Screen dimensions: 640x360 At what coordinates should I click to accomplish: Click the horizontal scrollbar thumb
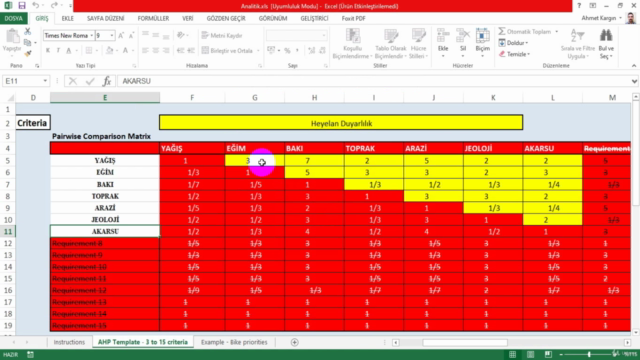point(464,342)
